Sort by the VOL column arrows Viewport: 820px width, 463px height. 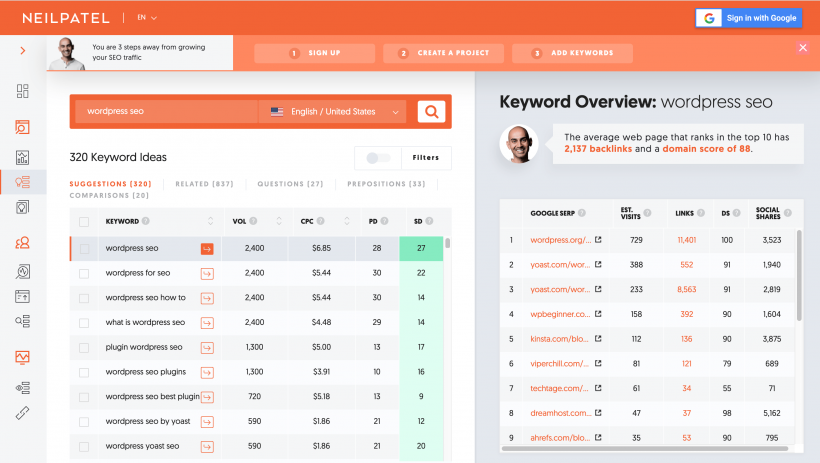(x=279, y=221)
